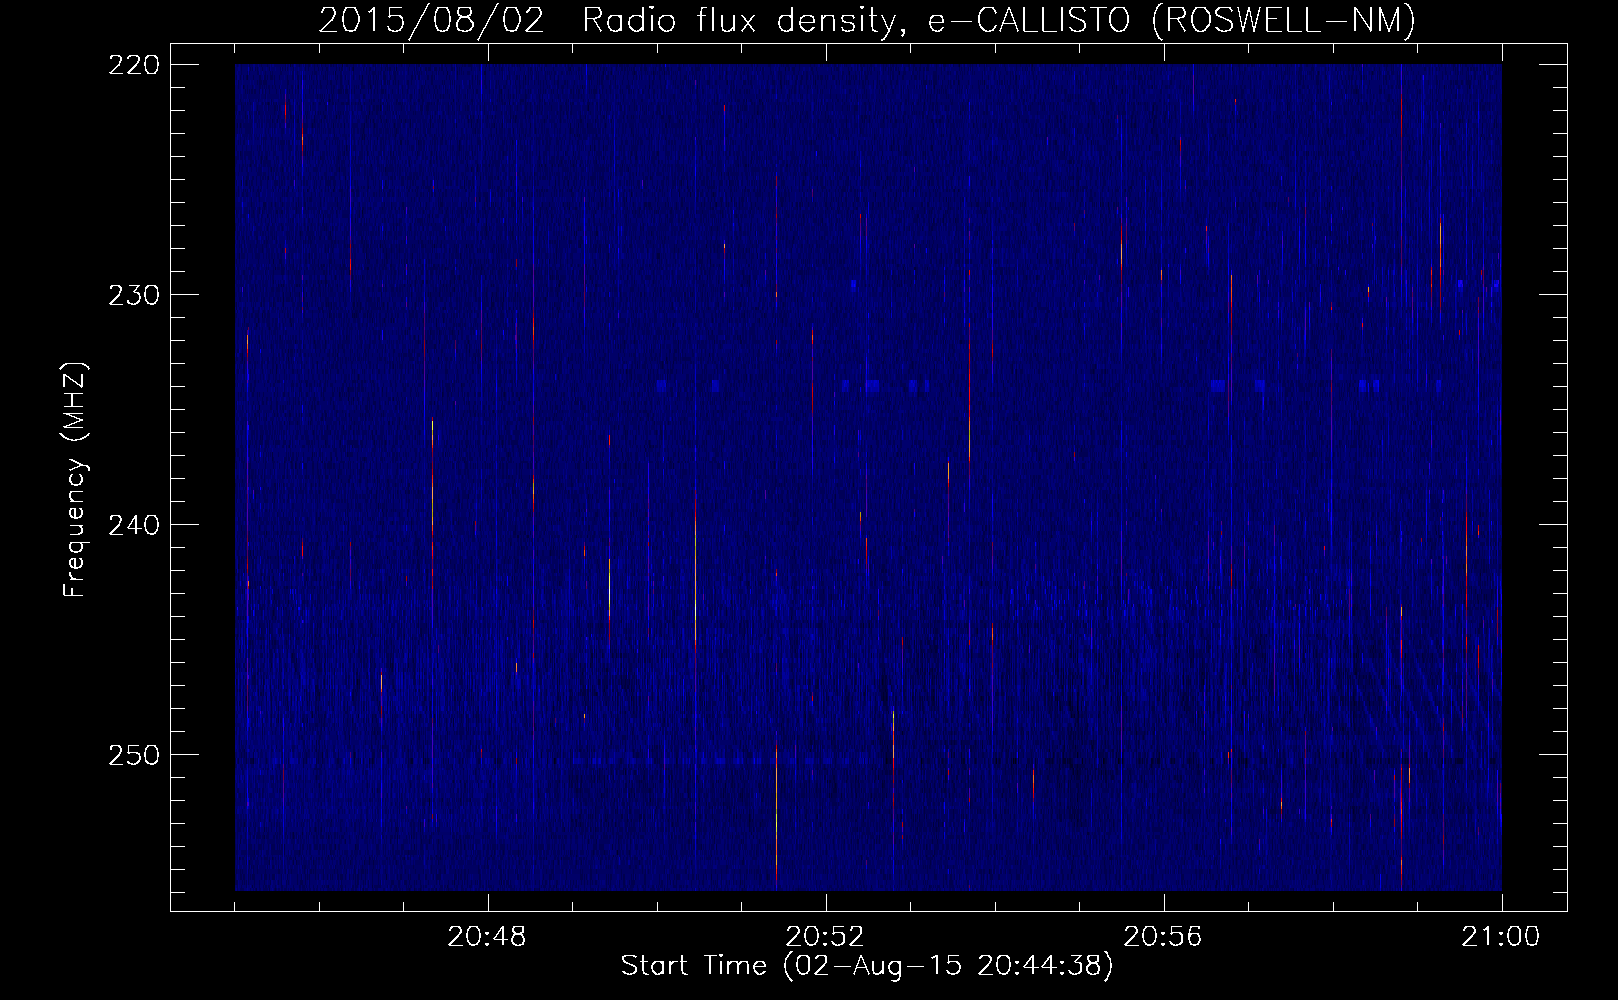Select the 220 frequency tick label
1618x1000 pixels.
134,65
